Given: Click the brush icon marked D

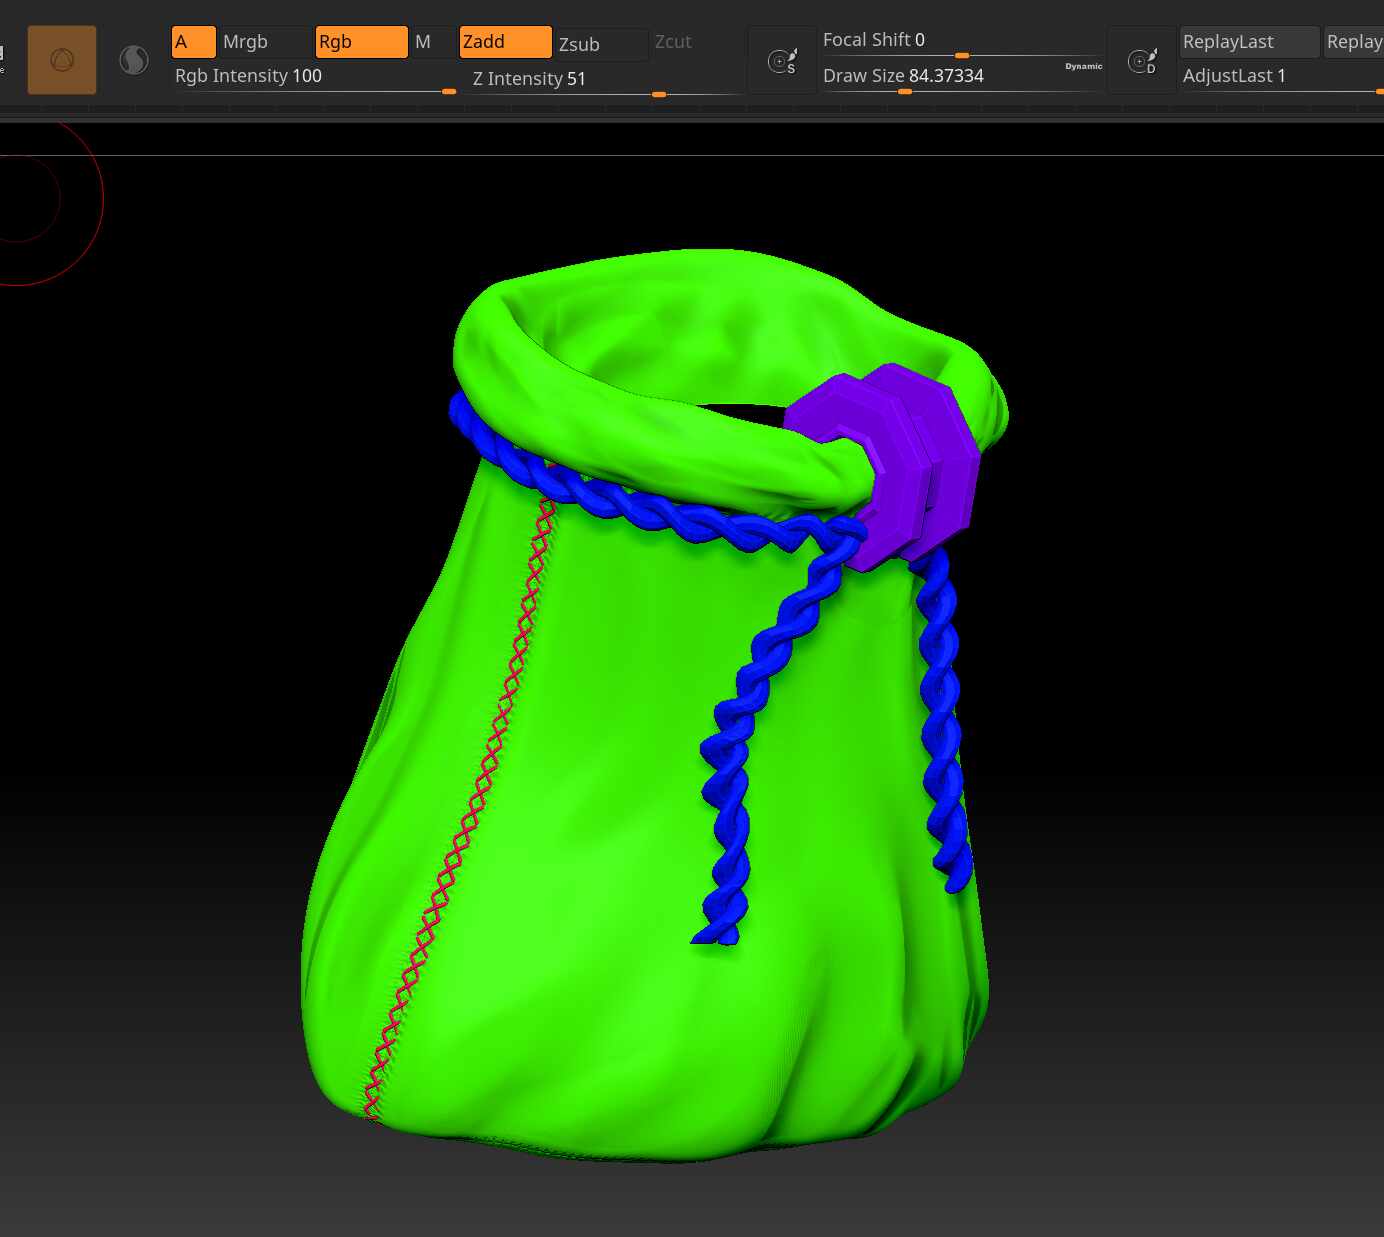Looking at the screenshot, I should 1142,61.
